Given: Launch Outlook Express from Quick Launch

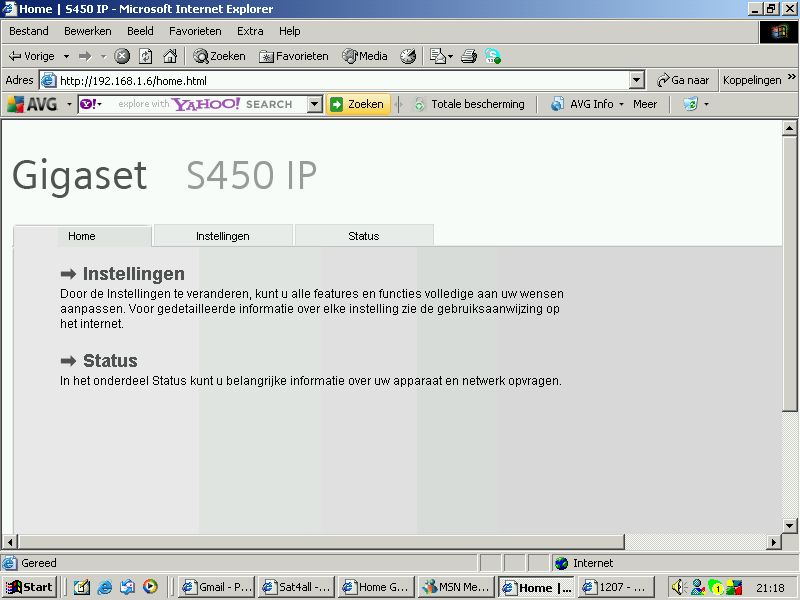Looking at the screenshot, I should pos(127,587).
